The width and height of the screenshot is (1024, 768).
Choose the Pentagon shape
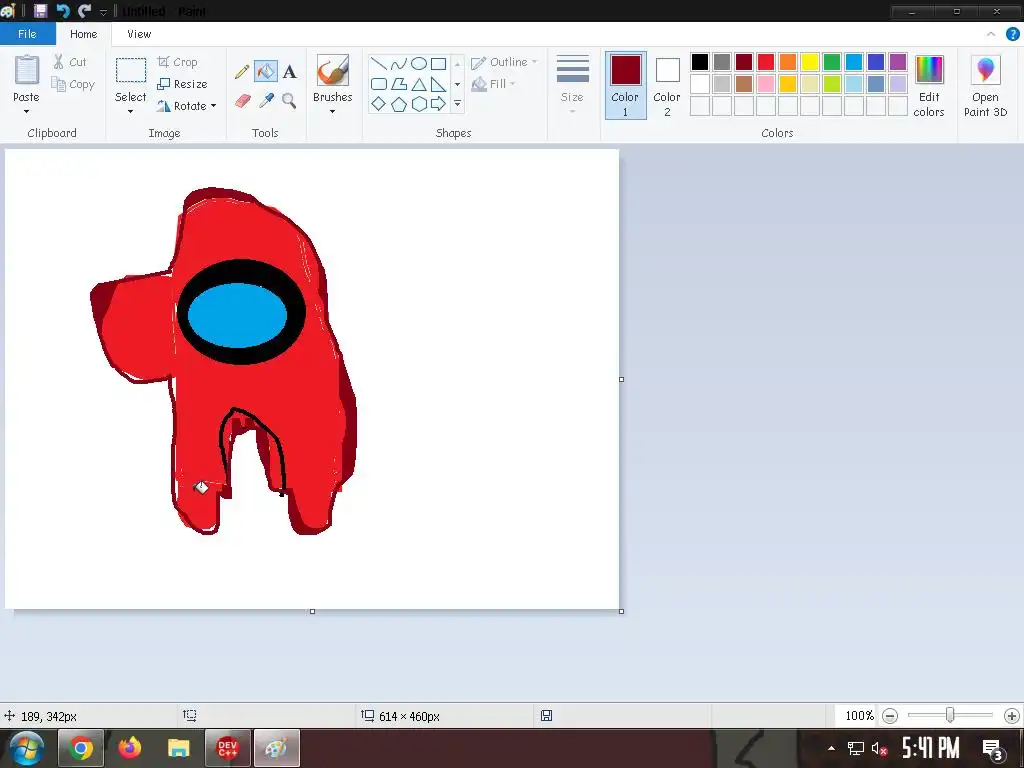coord(398,104)
